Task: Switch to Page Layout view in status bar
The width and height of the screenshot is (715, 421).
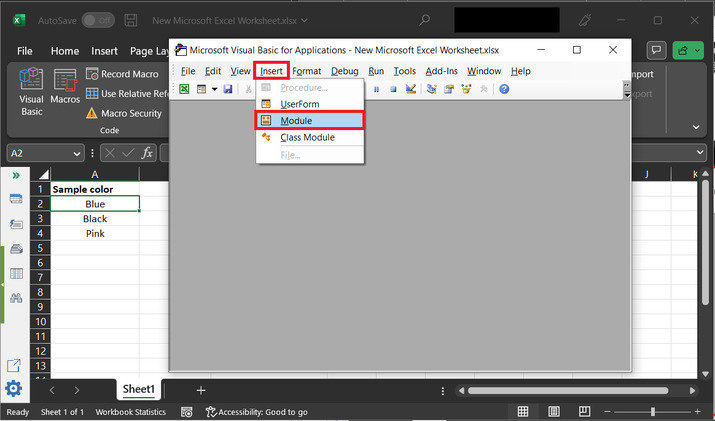Action: tap(554, 411)
